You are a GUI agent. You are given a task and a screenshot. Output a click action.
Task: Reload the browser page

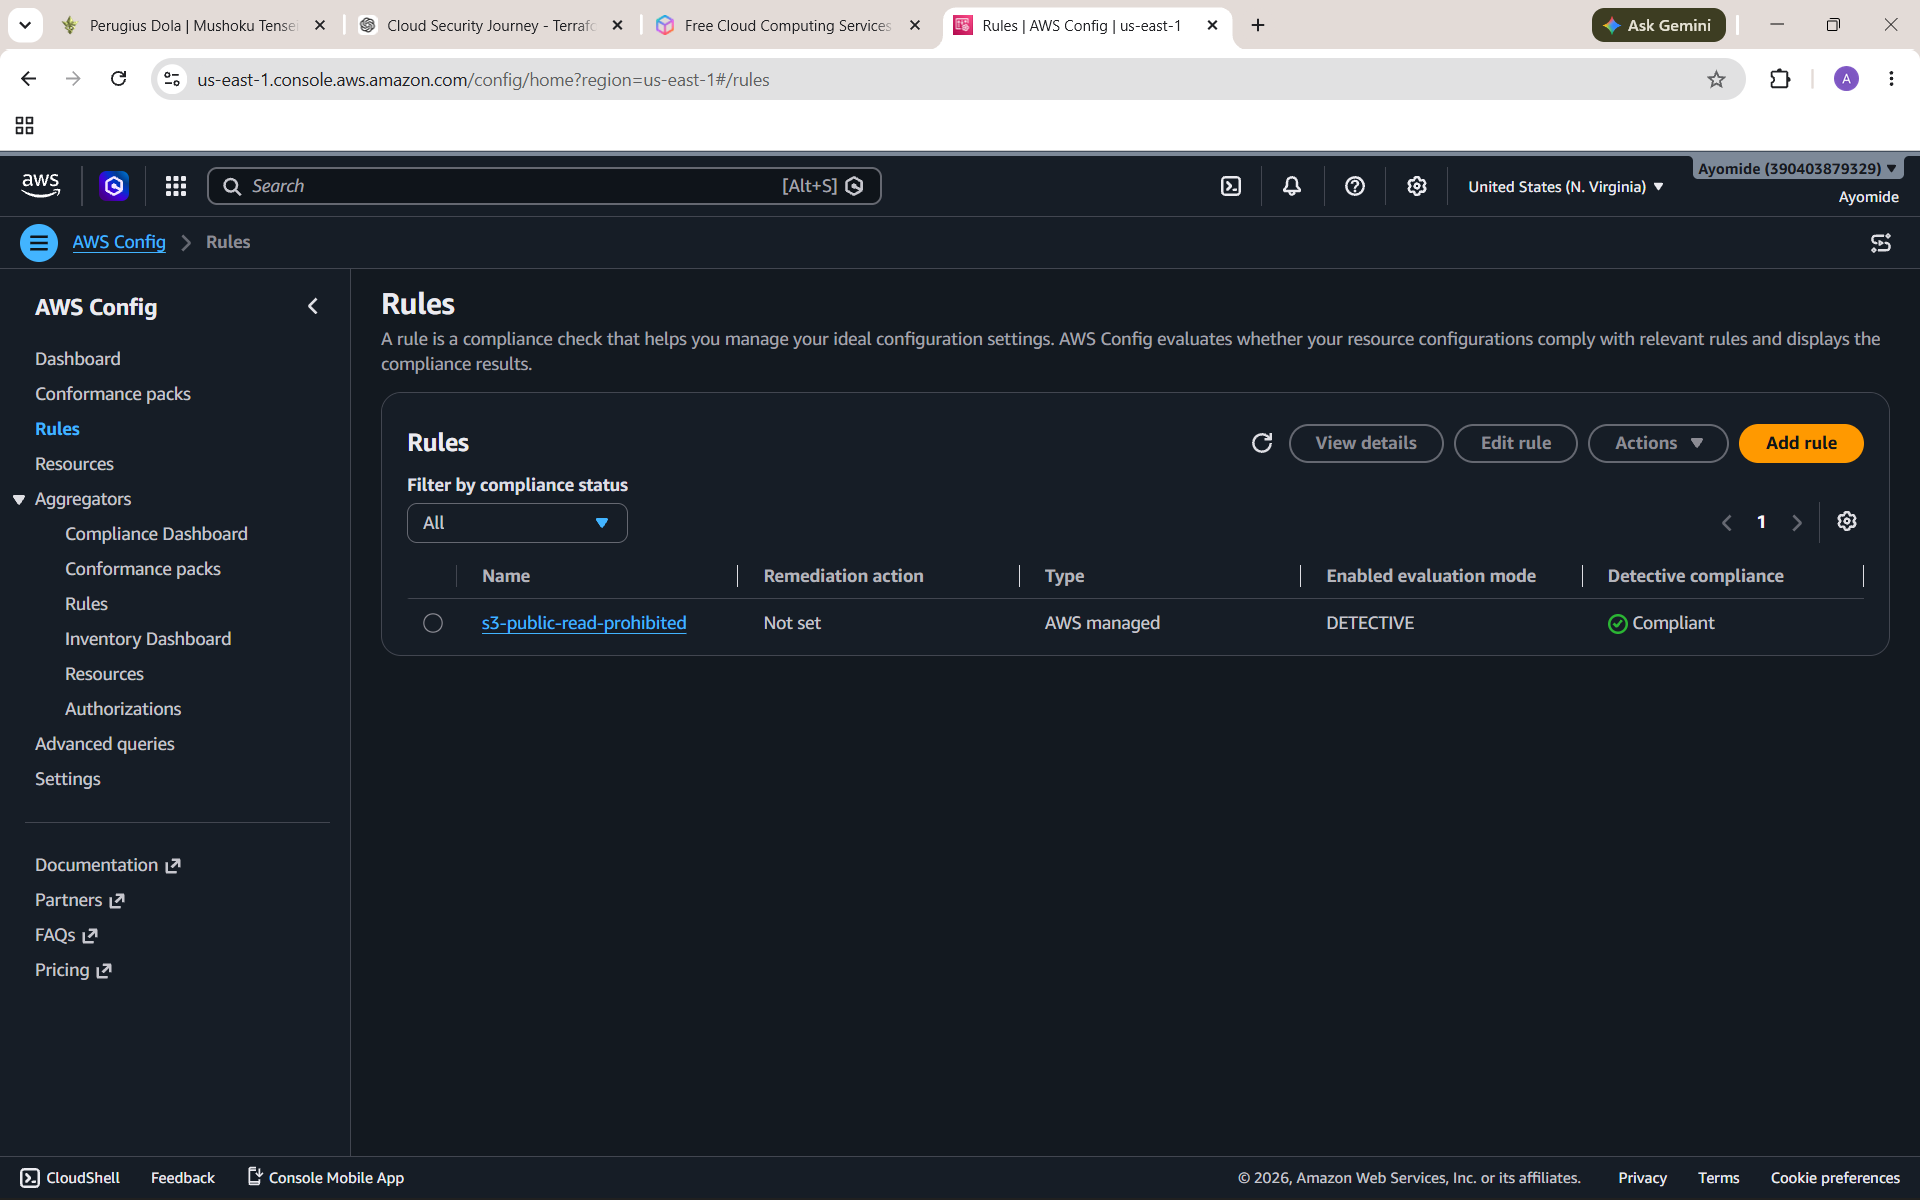pos(118,79)
